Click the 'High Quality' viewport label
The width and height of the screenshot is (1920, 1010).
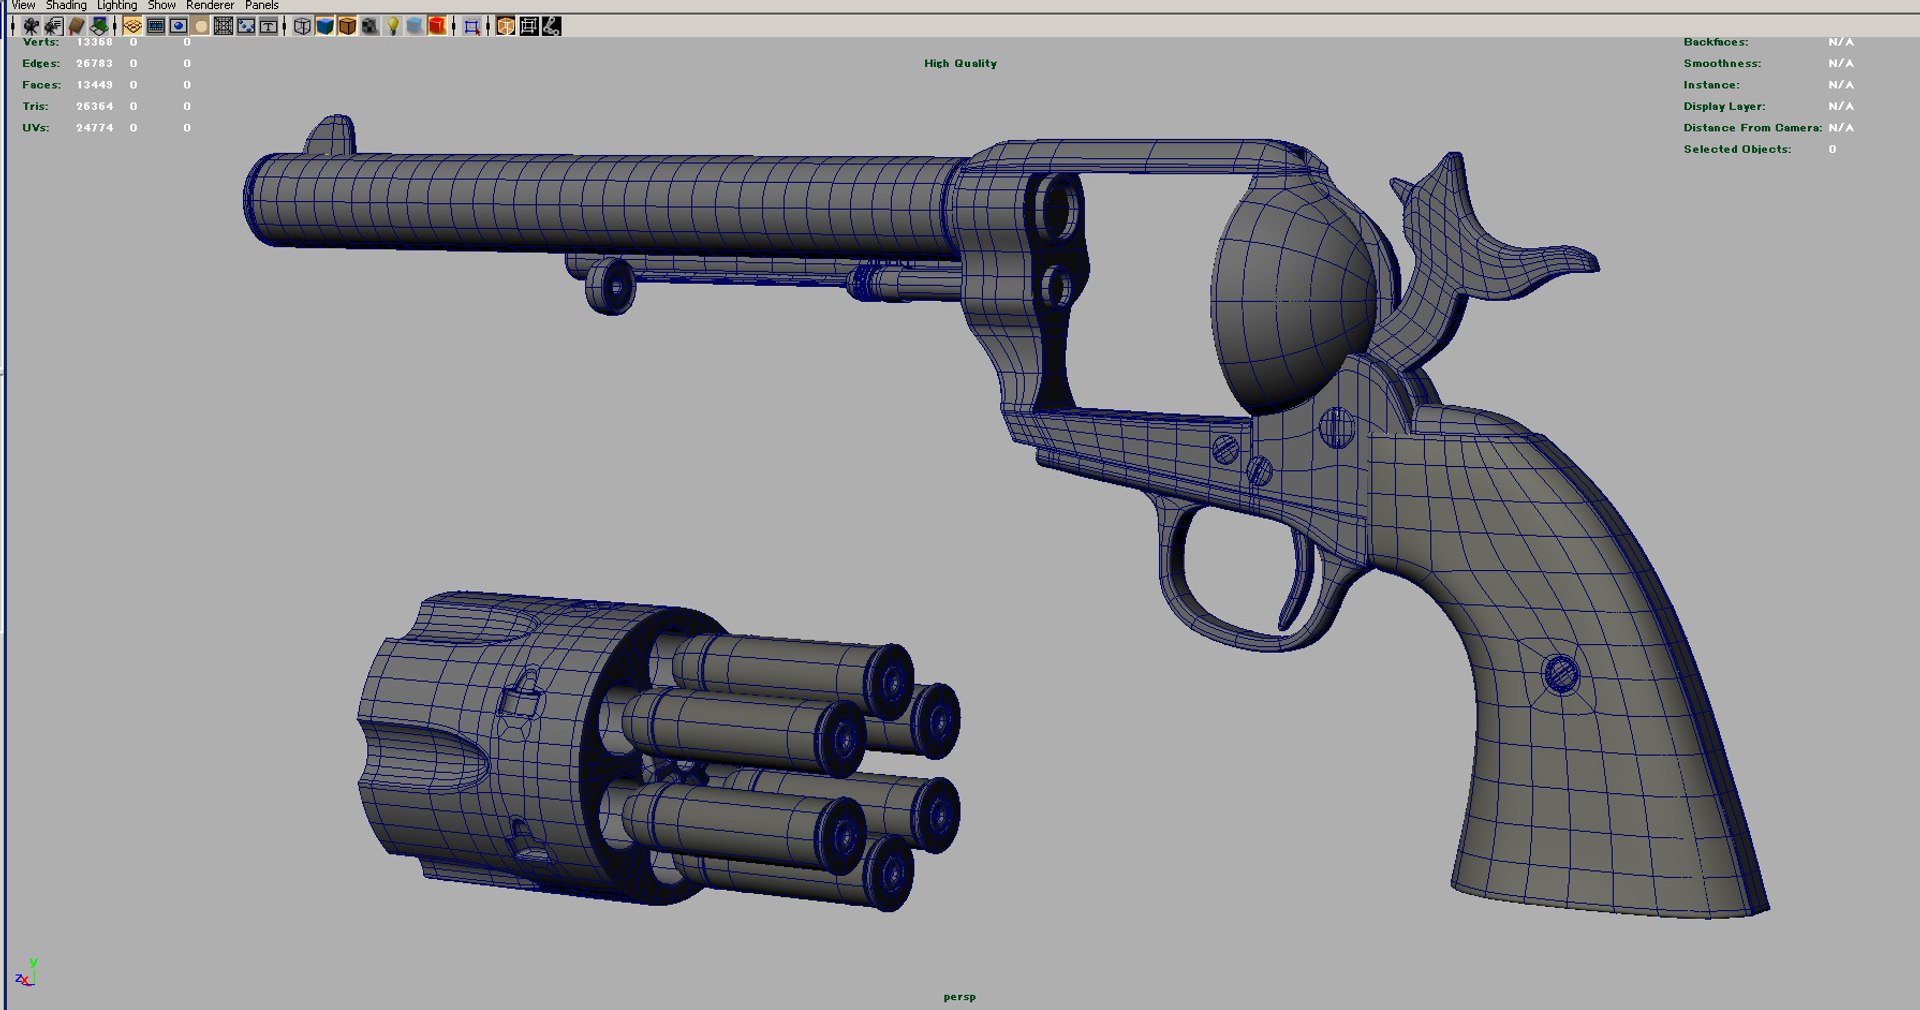(960, 63)
